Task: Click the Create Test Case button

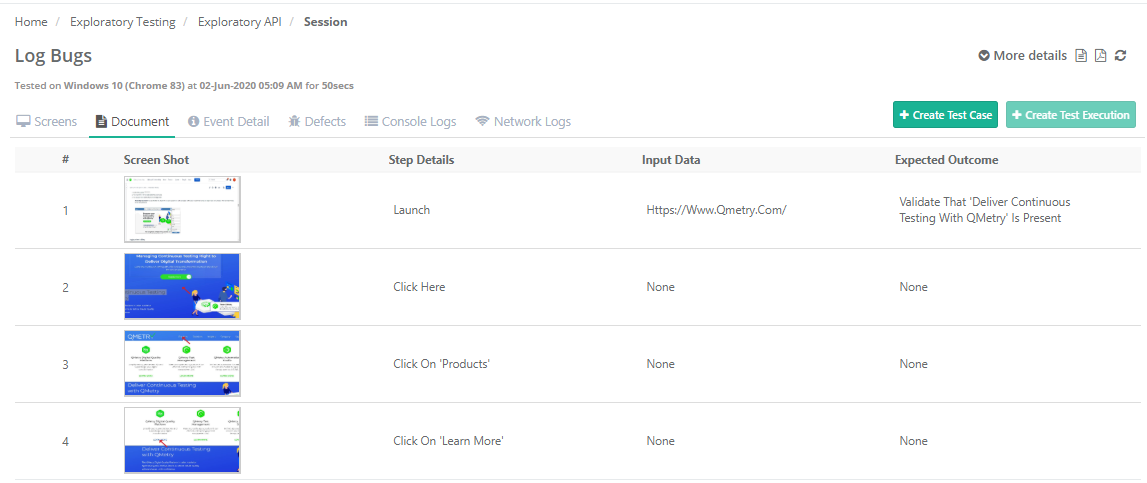Action: point(945,115)
